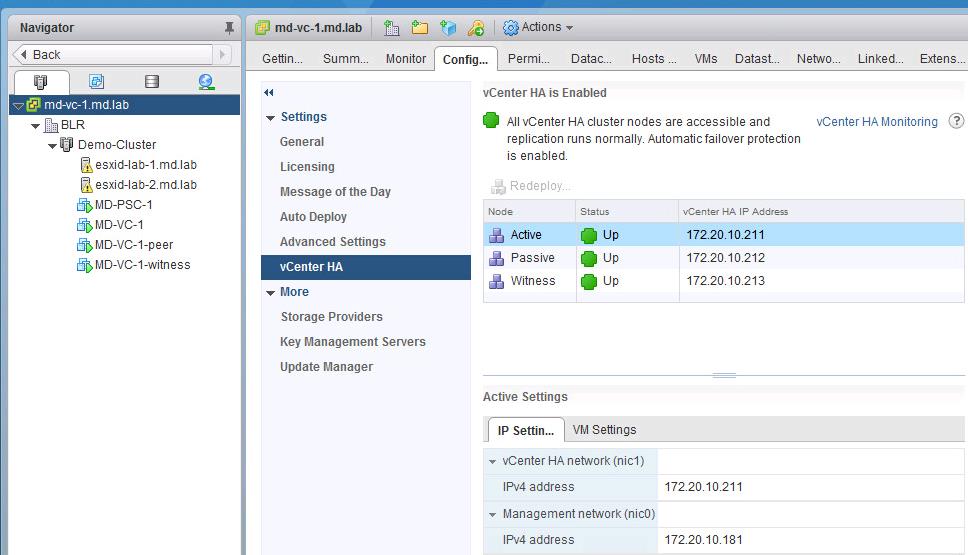Switch to the VM Settings tab
Screen dimensions: 968x555
[604, 430]
